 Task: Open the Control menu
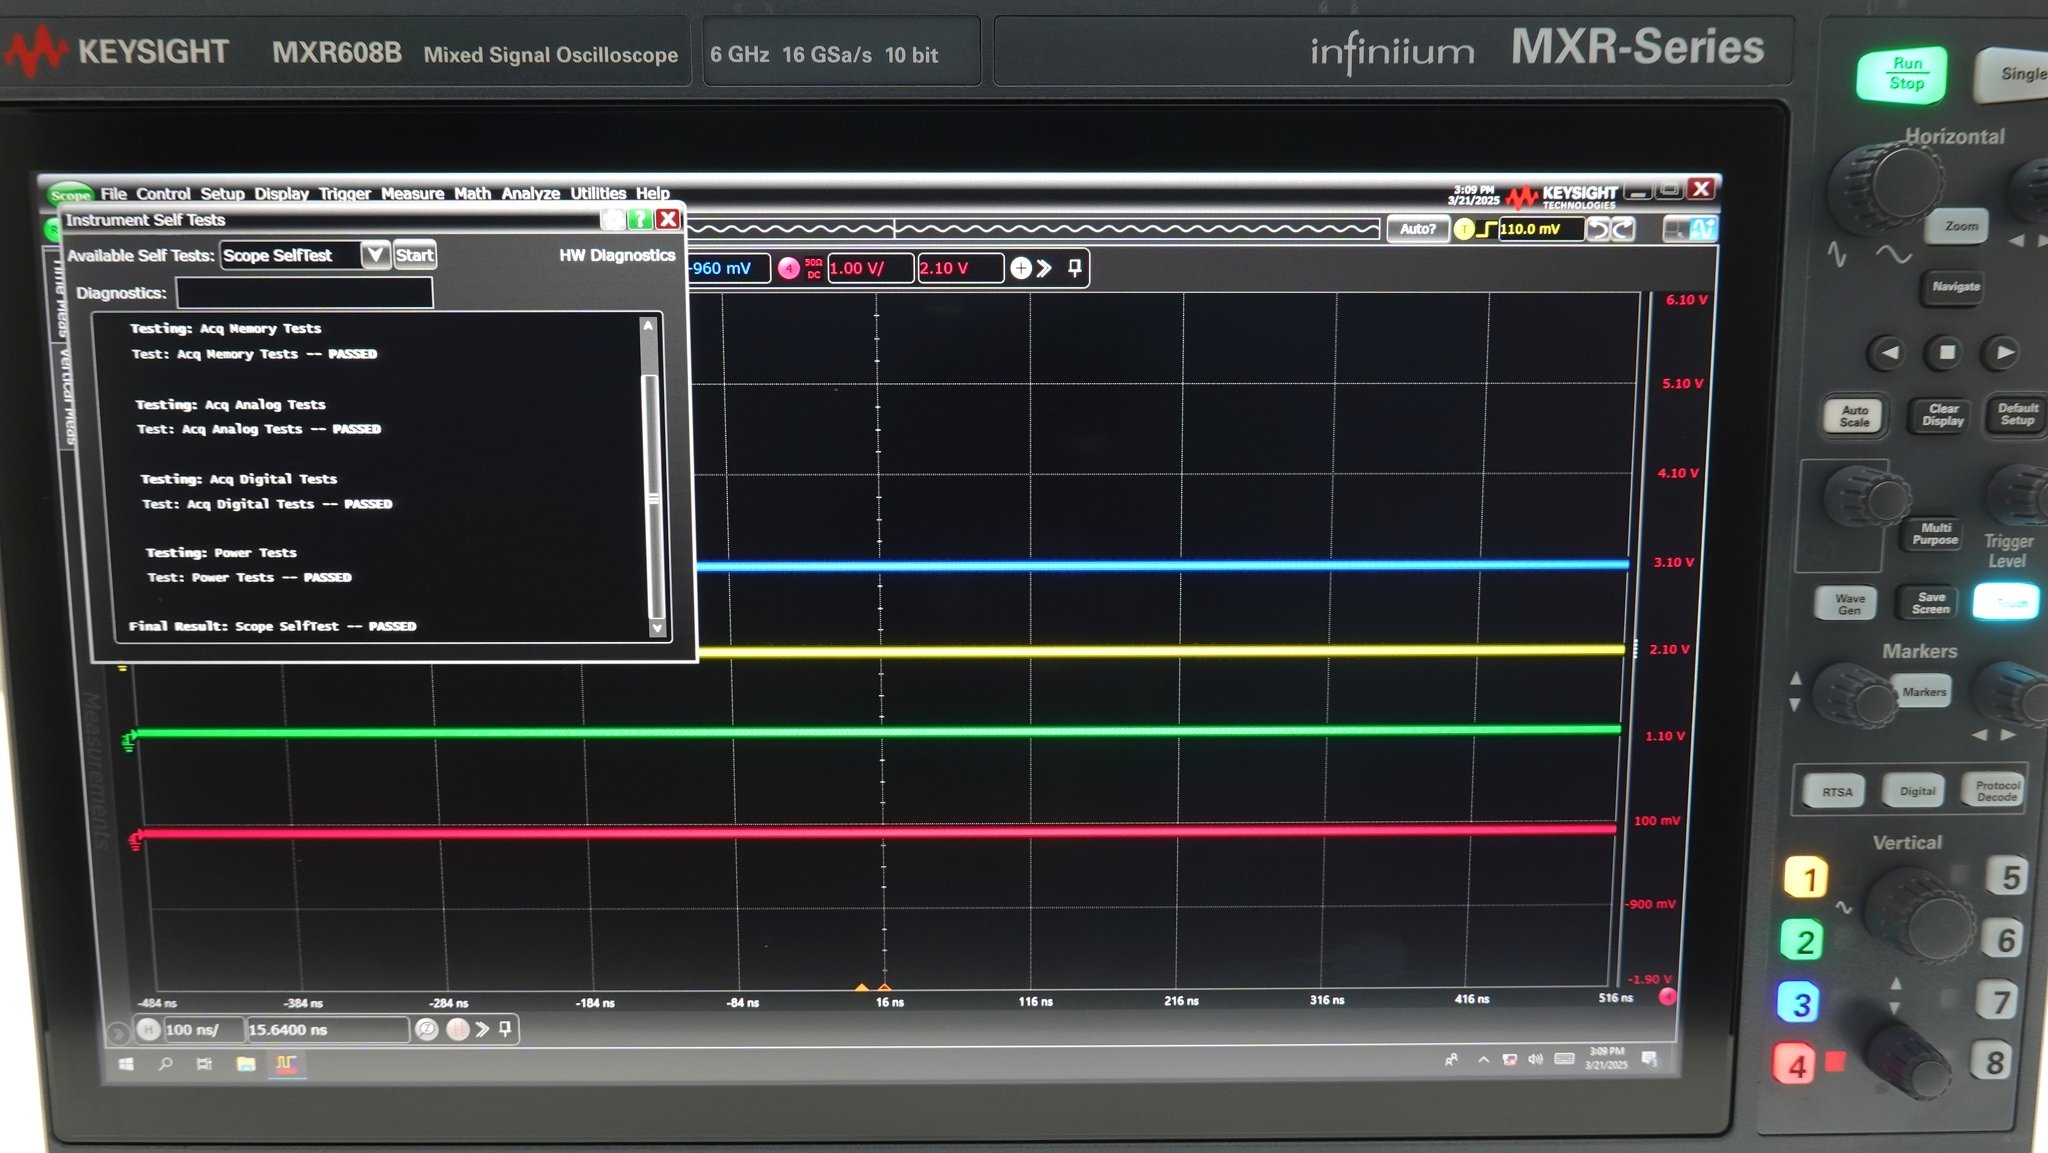(x=163, y=193)
